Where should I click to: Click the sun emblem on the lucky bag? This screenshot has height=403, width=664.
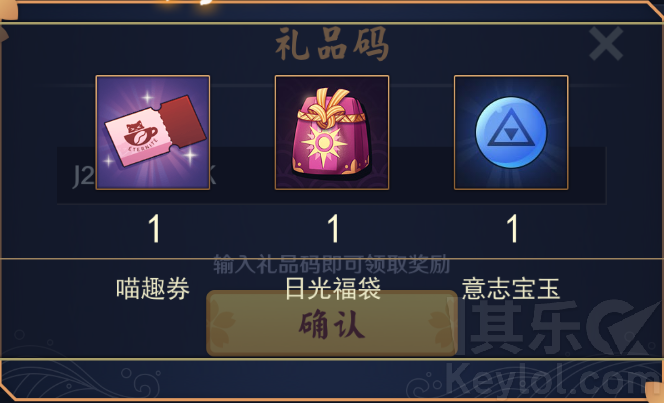pyautogui.click(x=324, y=144)
